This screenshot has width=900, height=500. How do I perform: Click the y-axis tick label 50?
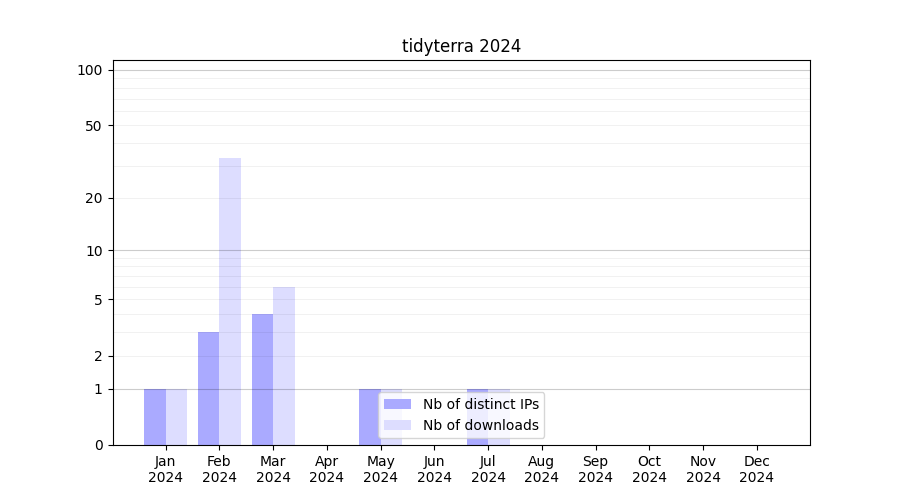tap(94, 126)
